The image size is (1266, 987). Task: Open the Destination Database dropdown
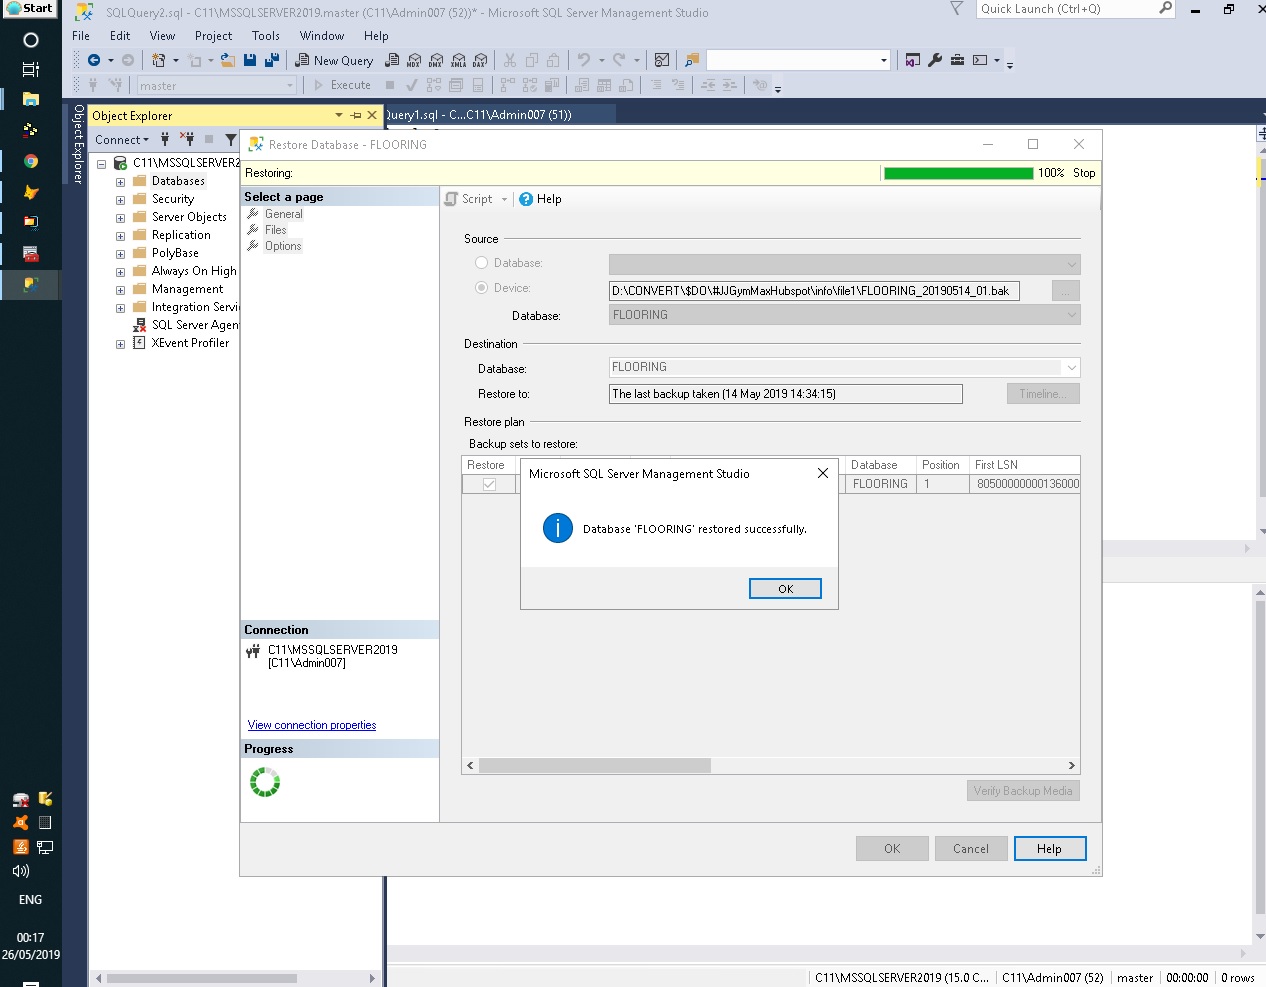[x=1071, y=368]
